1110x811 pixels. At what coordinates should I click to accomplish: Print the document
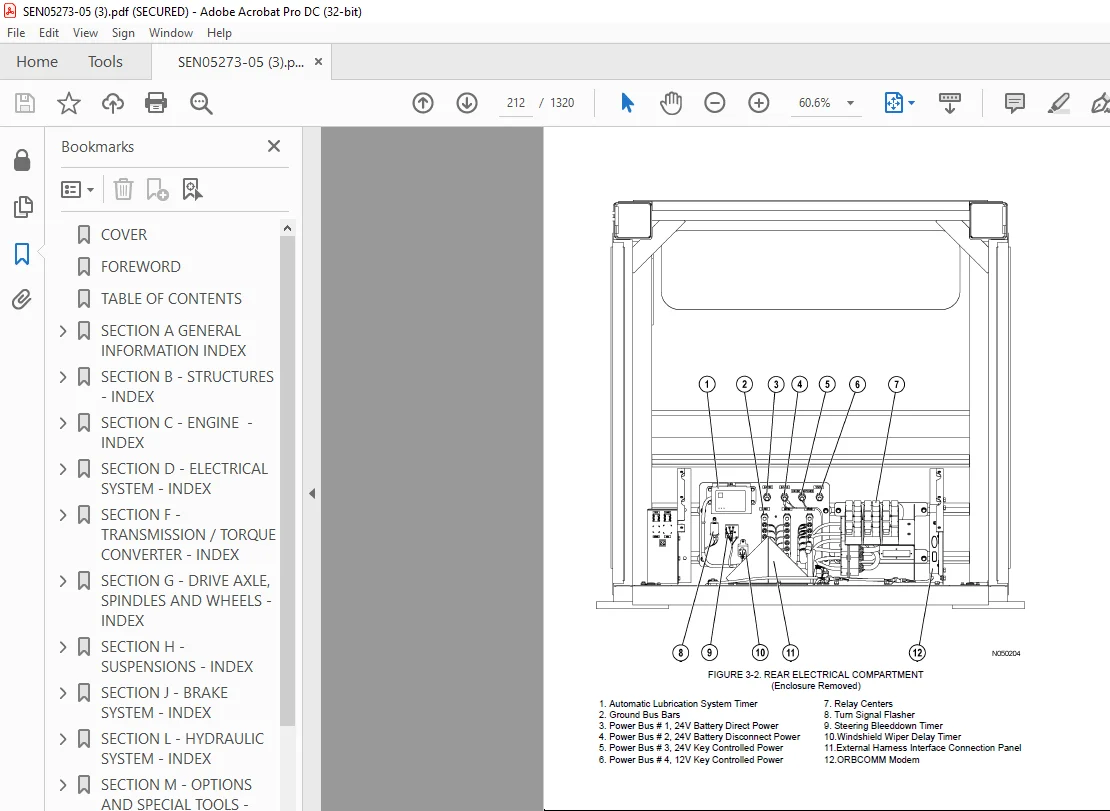[x=156, y=103]
